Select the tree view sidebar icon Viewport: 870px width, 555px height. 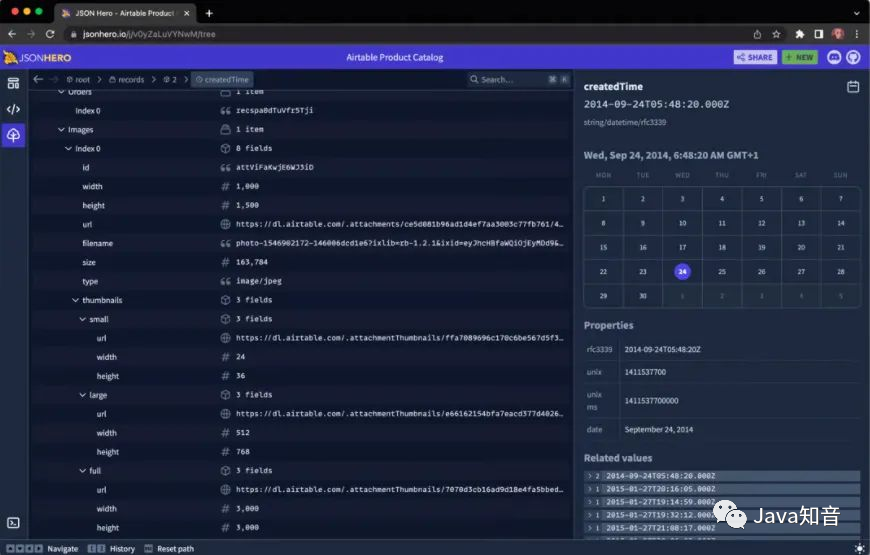click(x=13, y=135)
